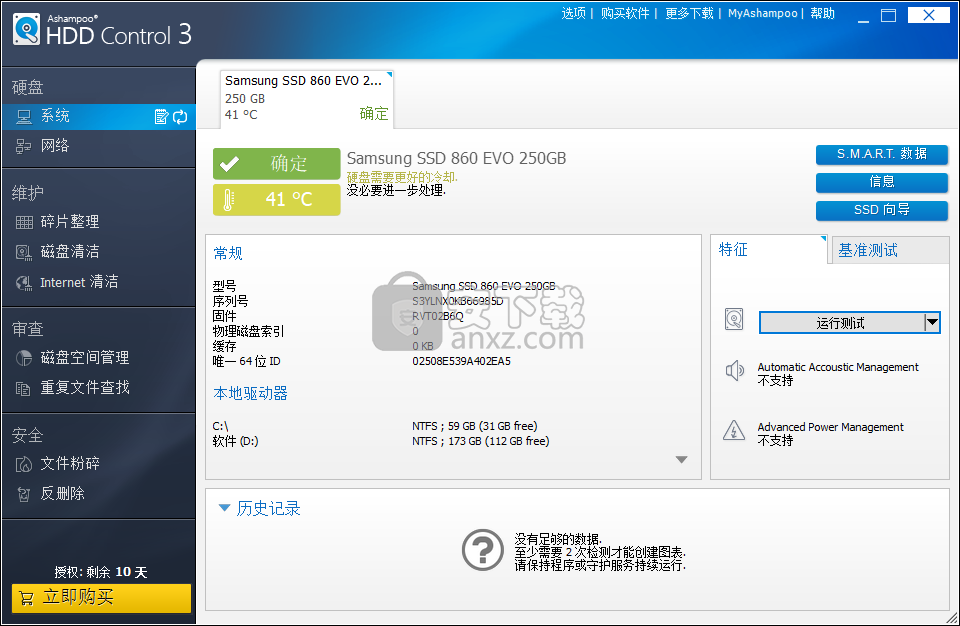Switch to the 特征 tab

click(x=768, y=249)
